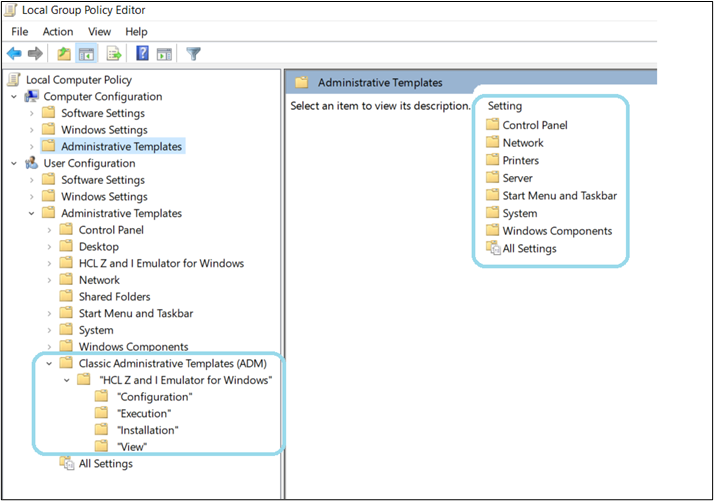Click the Forward arrow in toolbar
The height and width of the screenshot is (501, 714).
(x=35, y=53)
